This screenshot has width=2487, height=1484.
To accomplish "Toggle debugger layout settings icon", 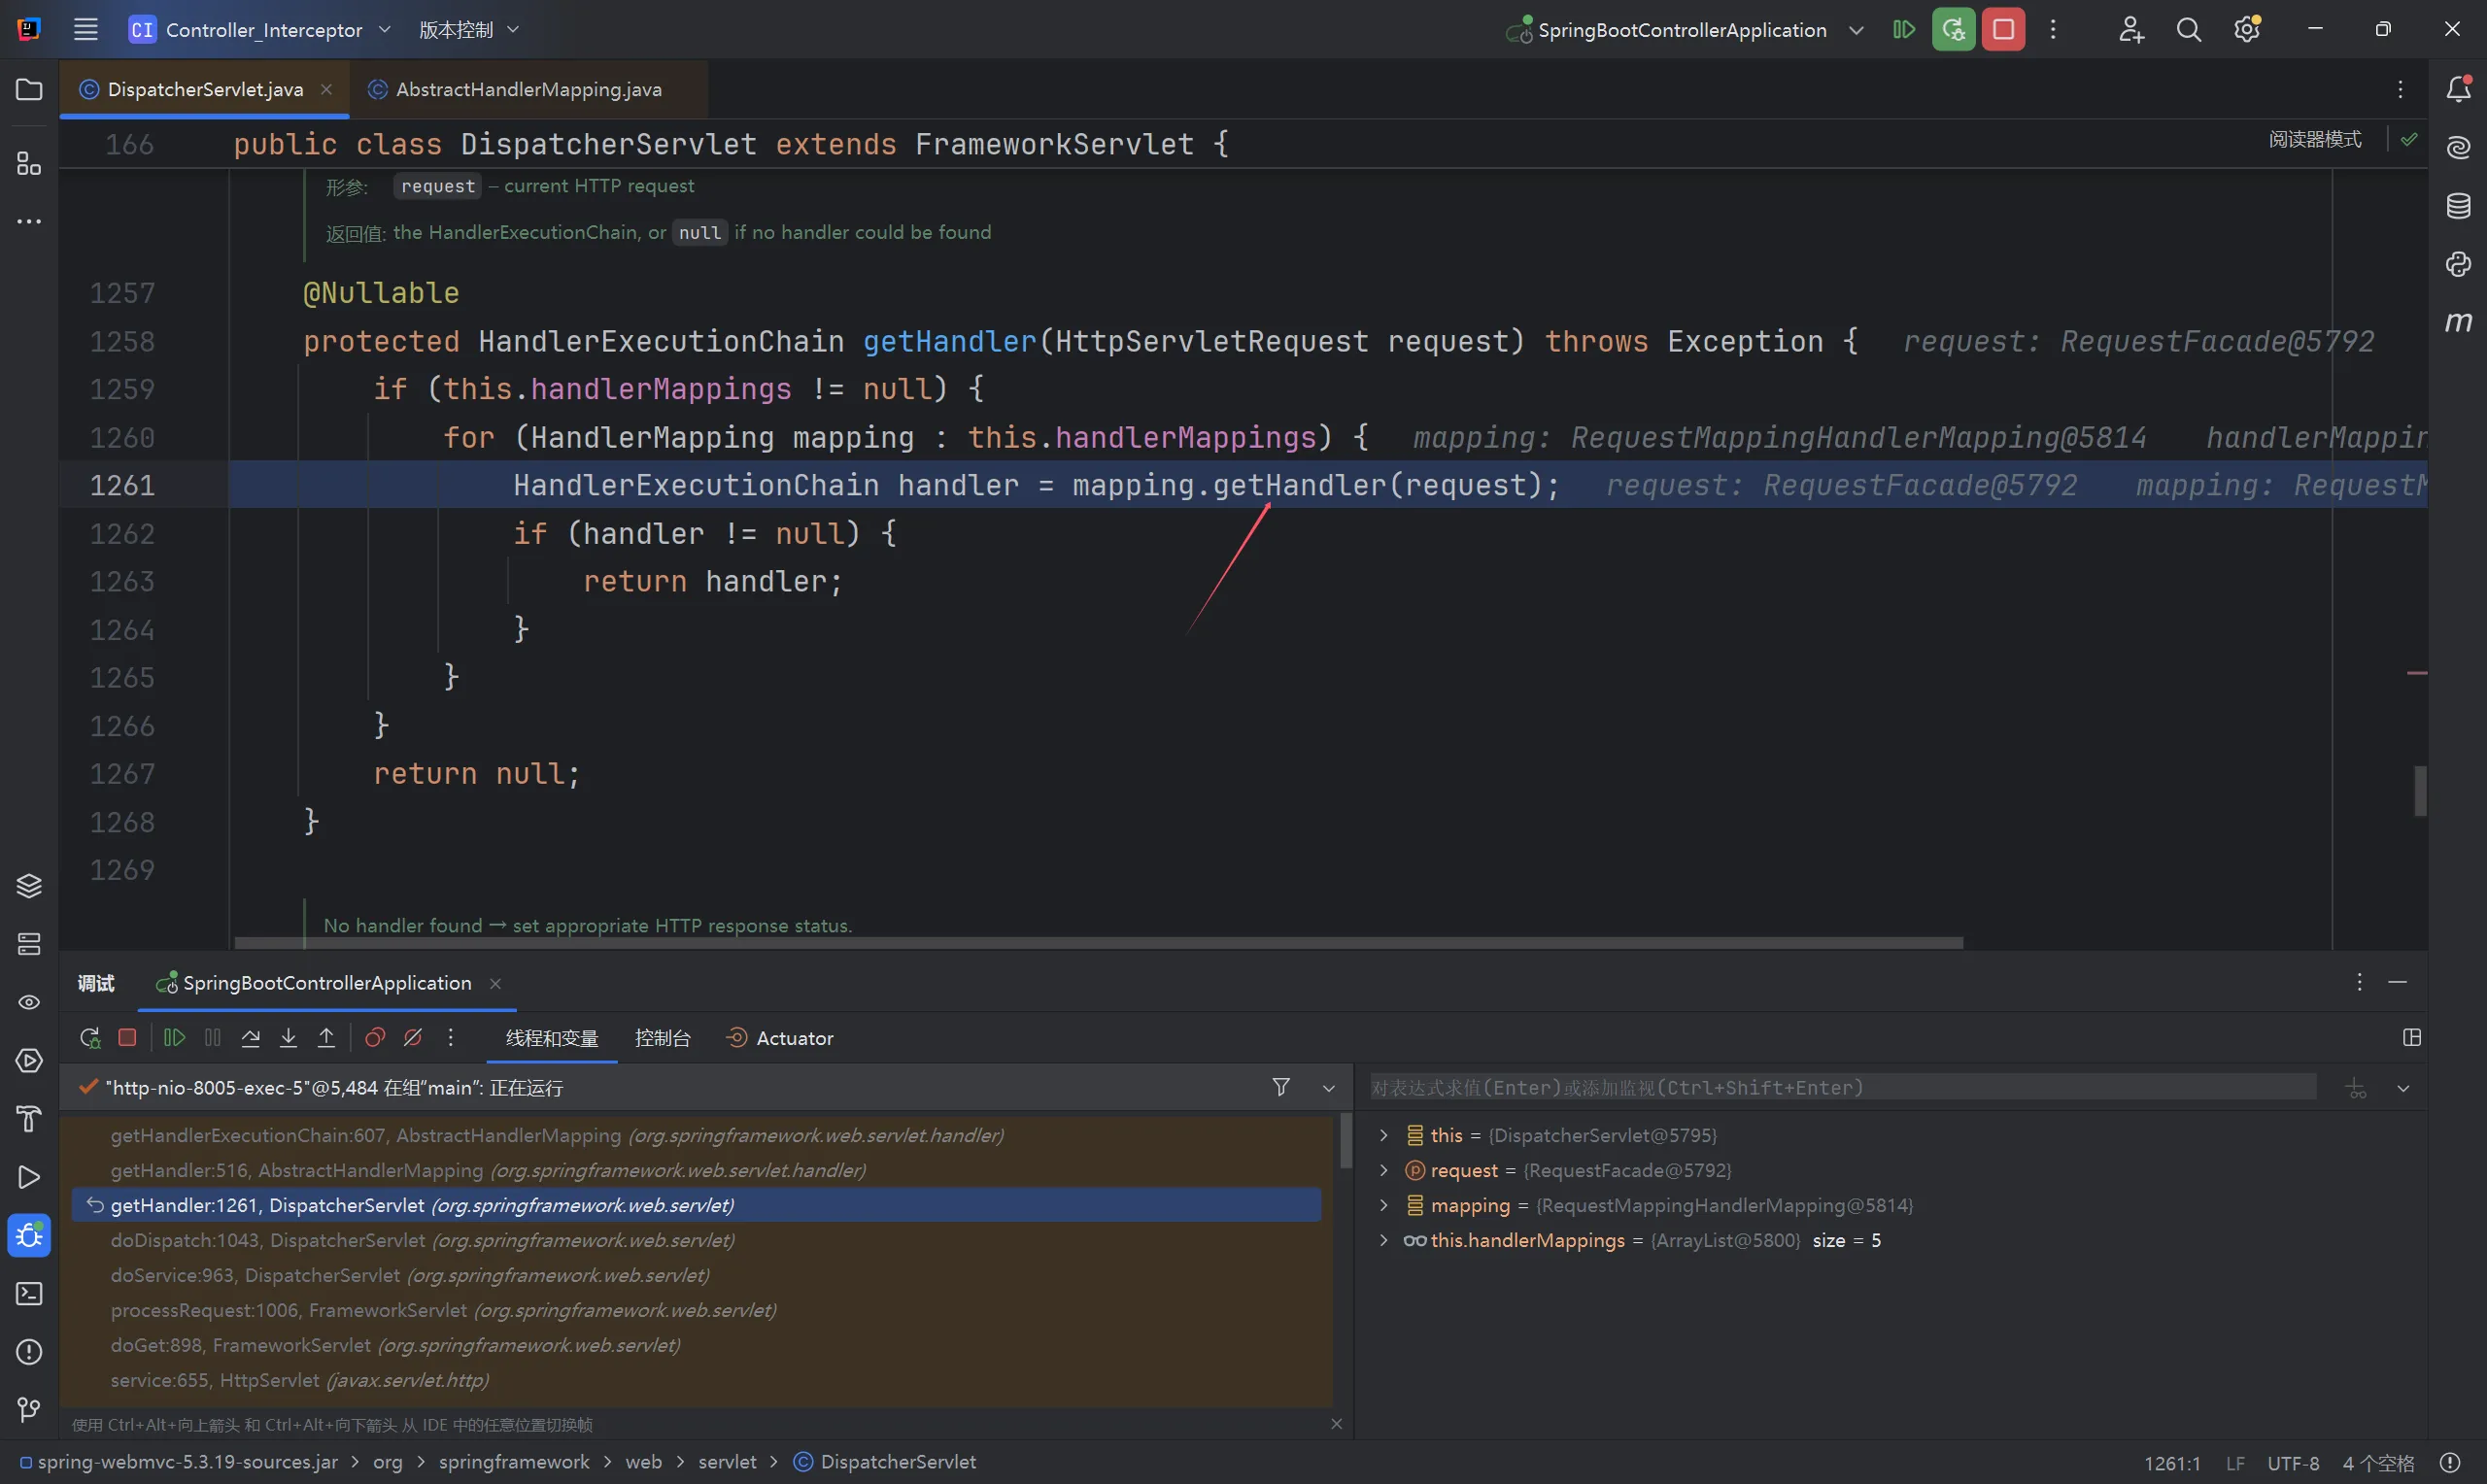I will (x=2412, y=1038).
